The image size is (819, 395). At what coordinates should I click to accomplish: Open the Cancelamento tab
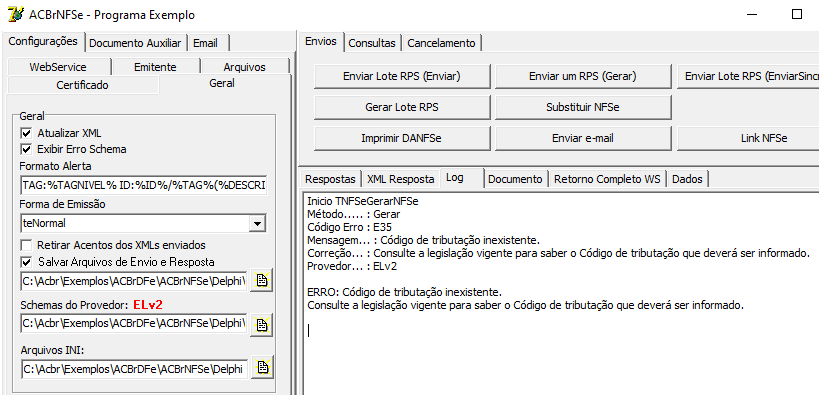(x=441, y=43)
